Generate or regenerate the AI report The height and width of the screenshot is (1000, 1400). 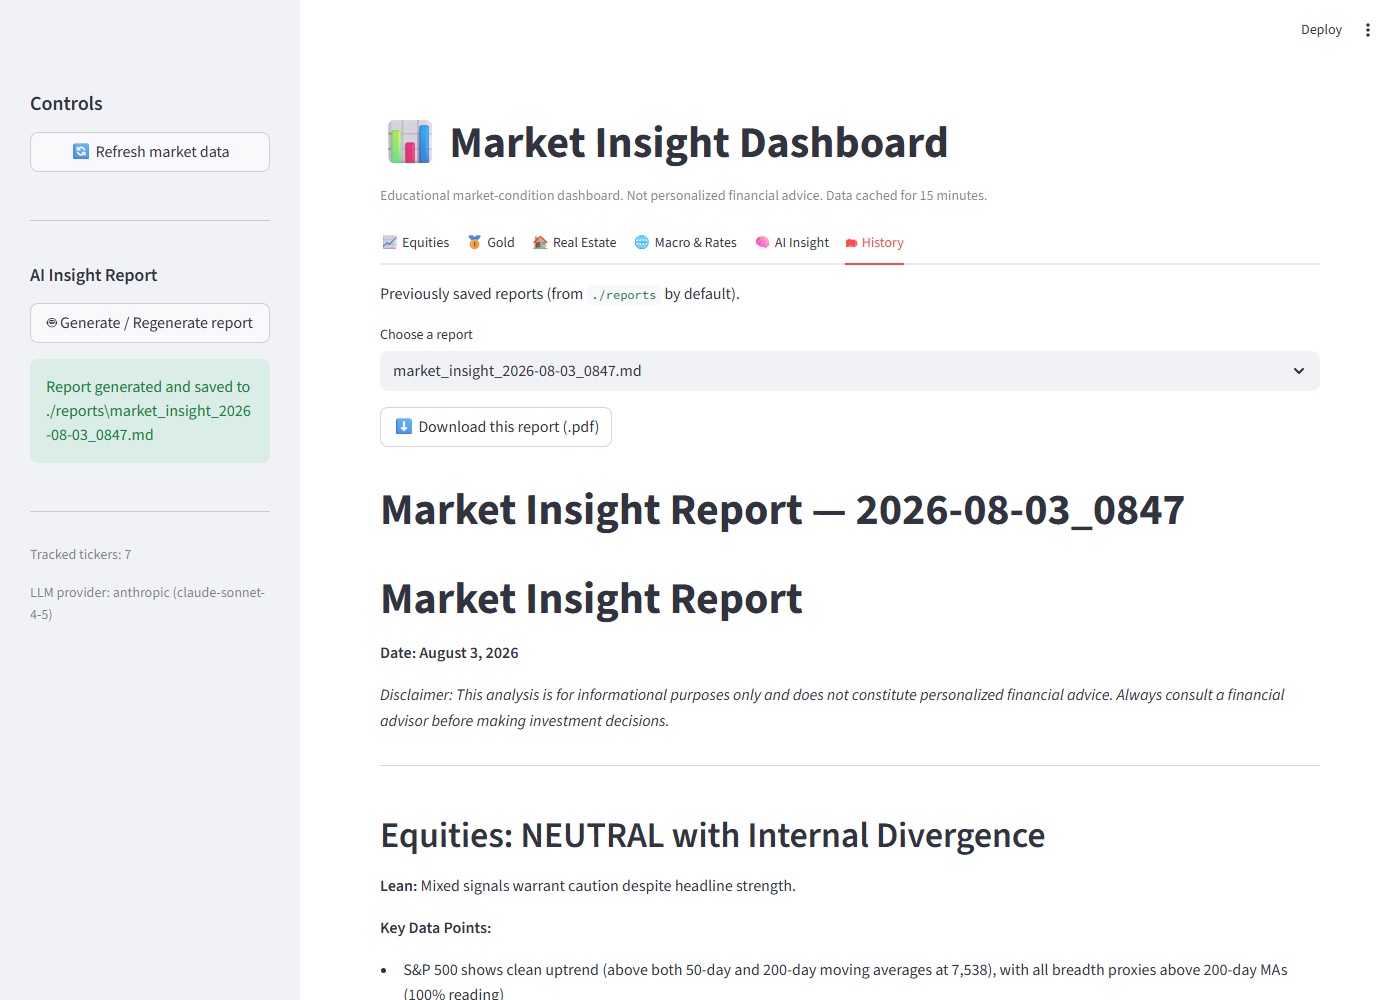(150, 323)
